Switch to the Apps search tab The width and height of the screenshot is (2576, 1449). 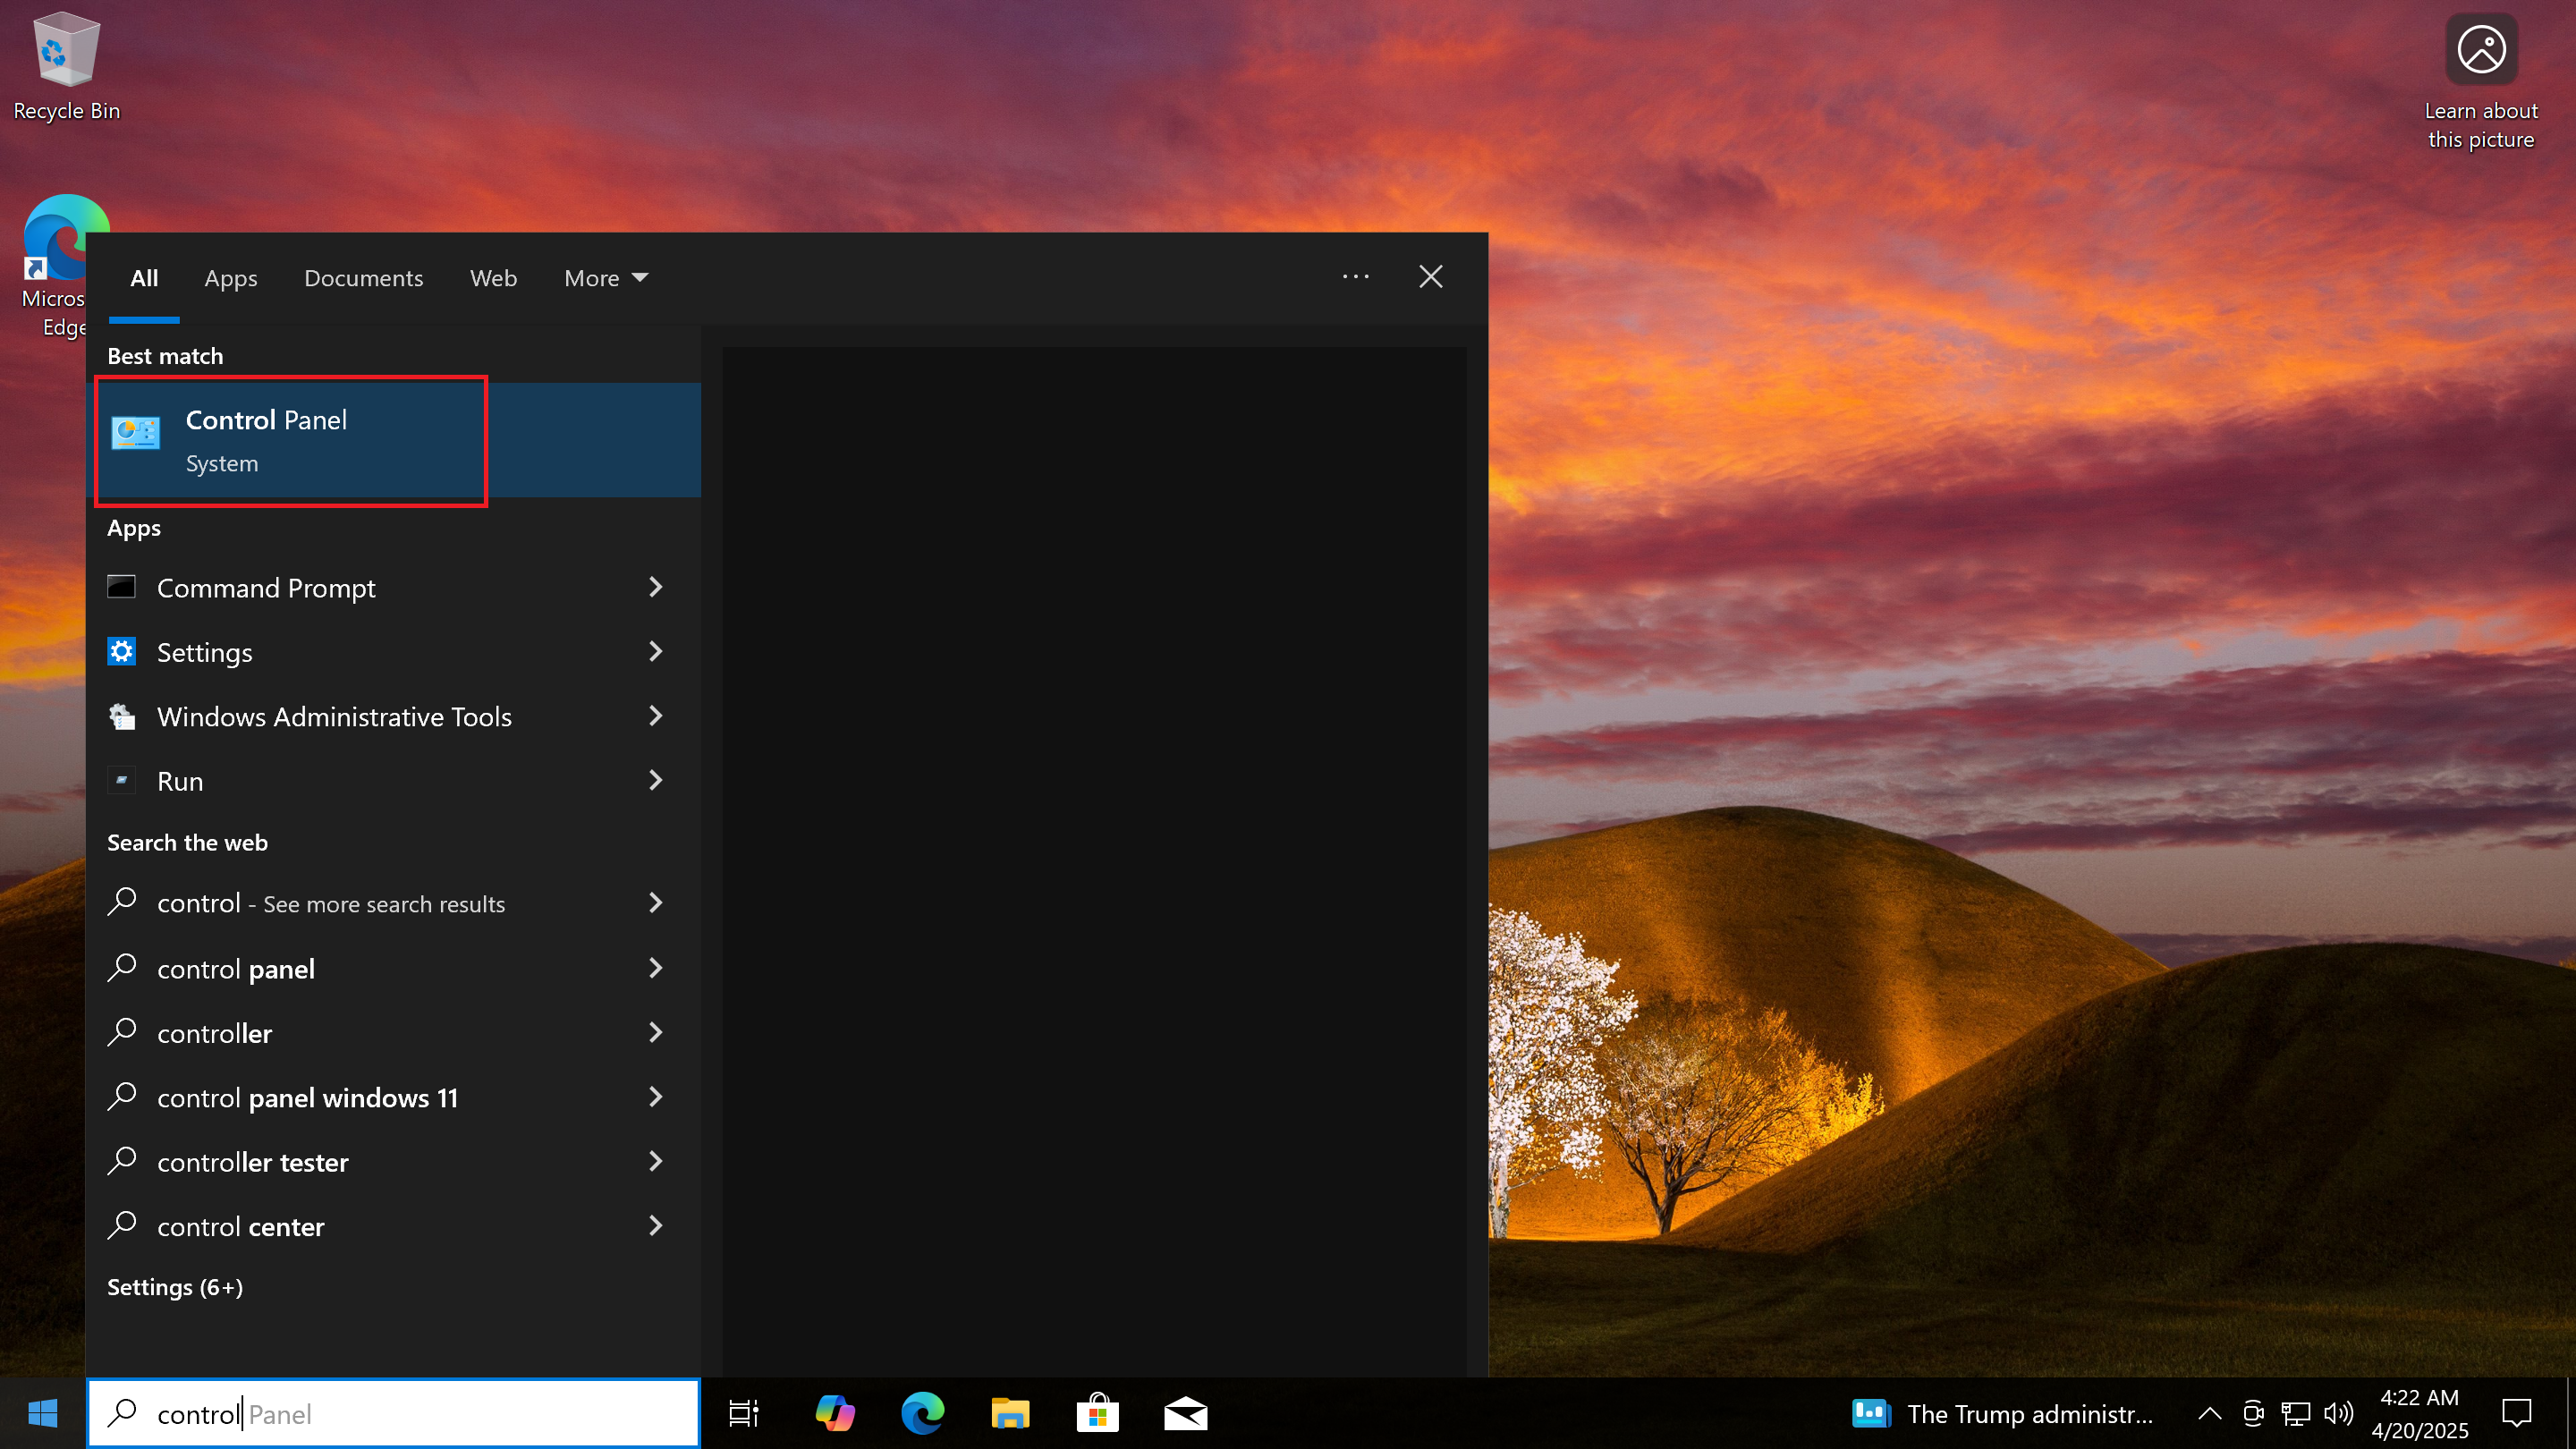point(231,278)
